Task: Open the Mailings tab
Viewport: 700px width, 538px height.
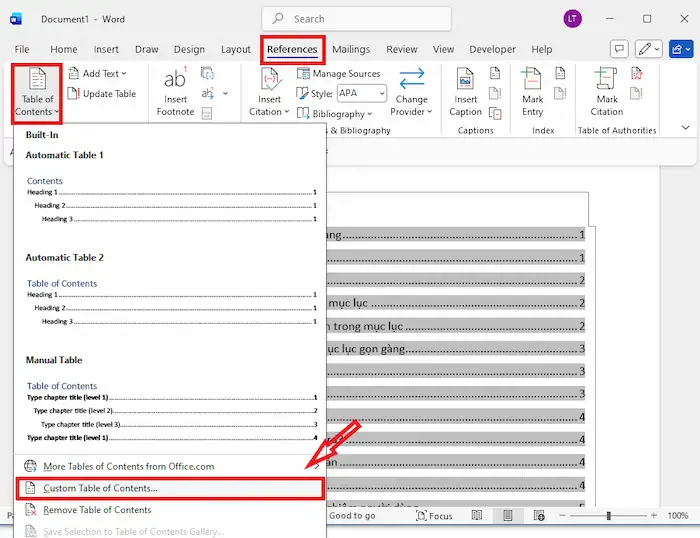Action: coord(351,49)
